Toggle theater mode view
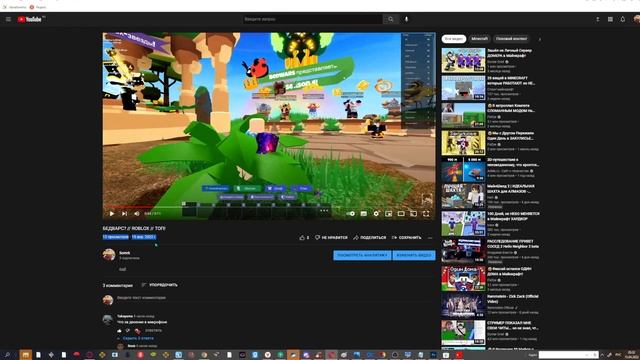 401,213
